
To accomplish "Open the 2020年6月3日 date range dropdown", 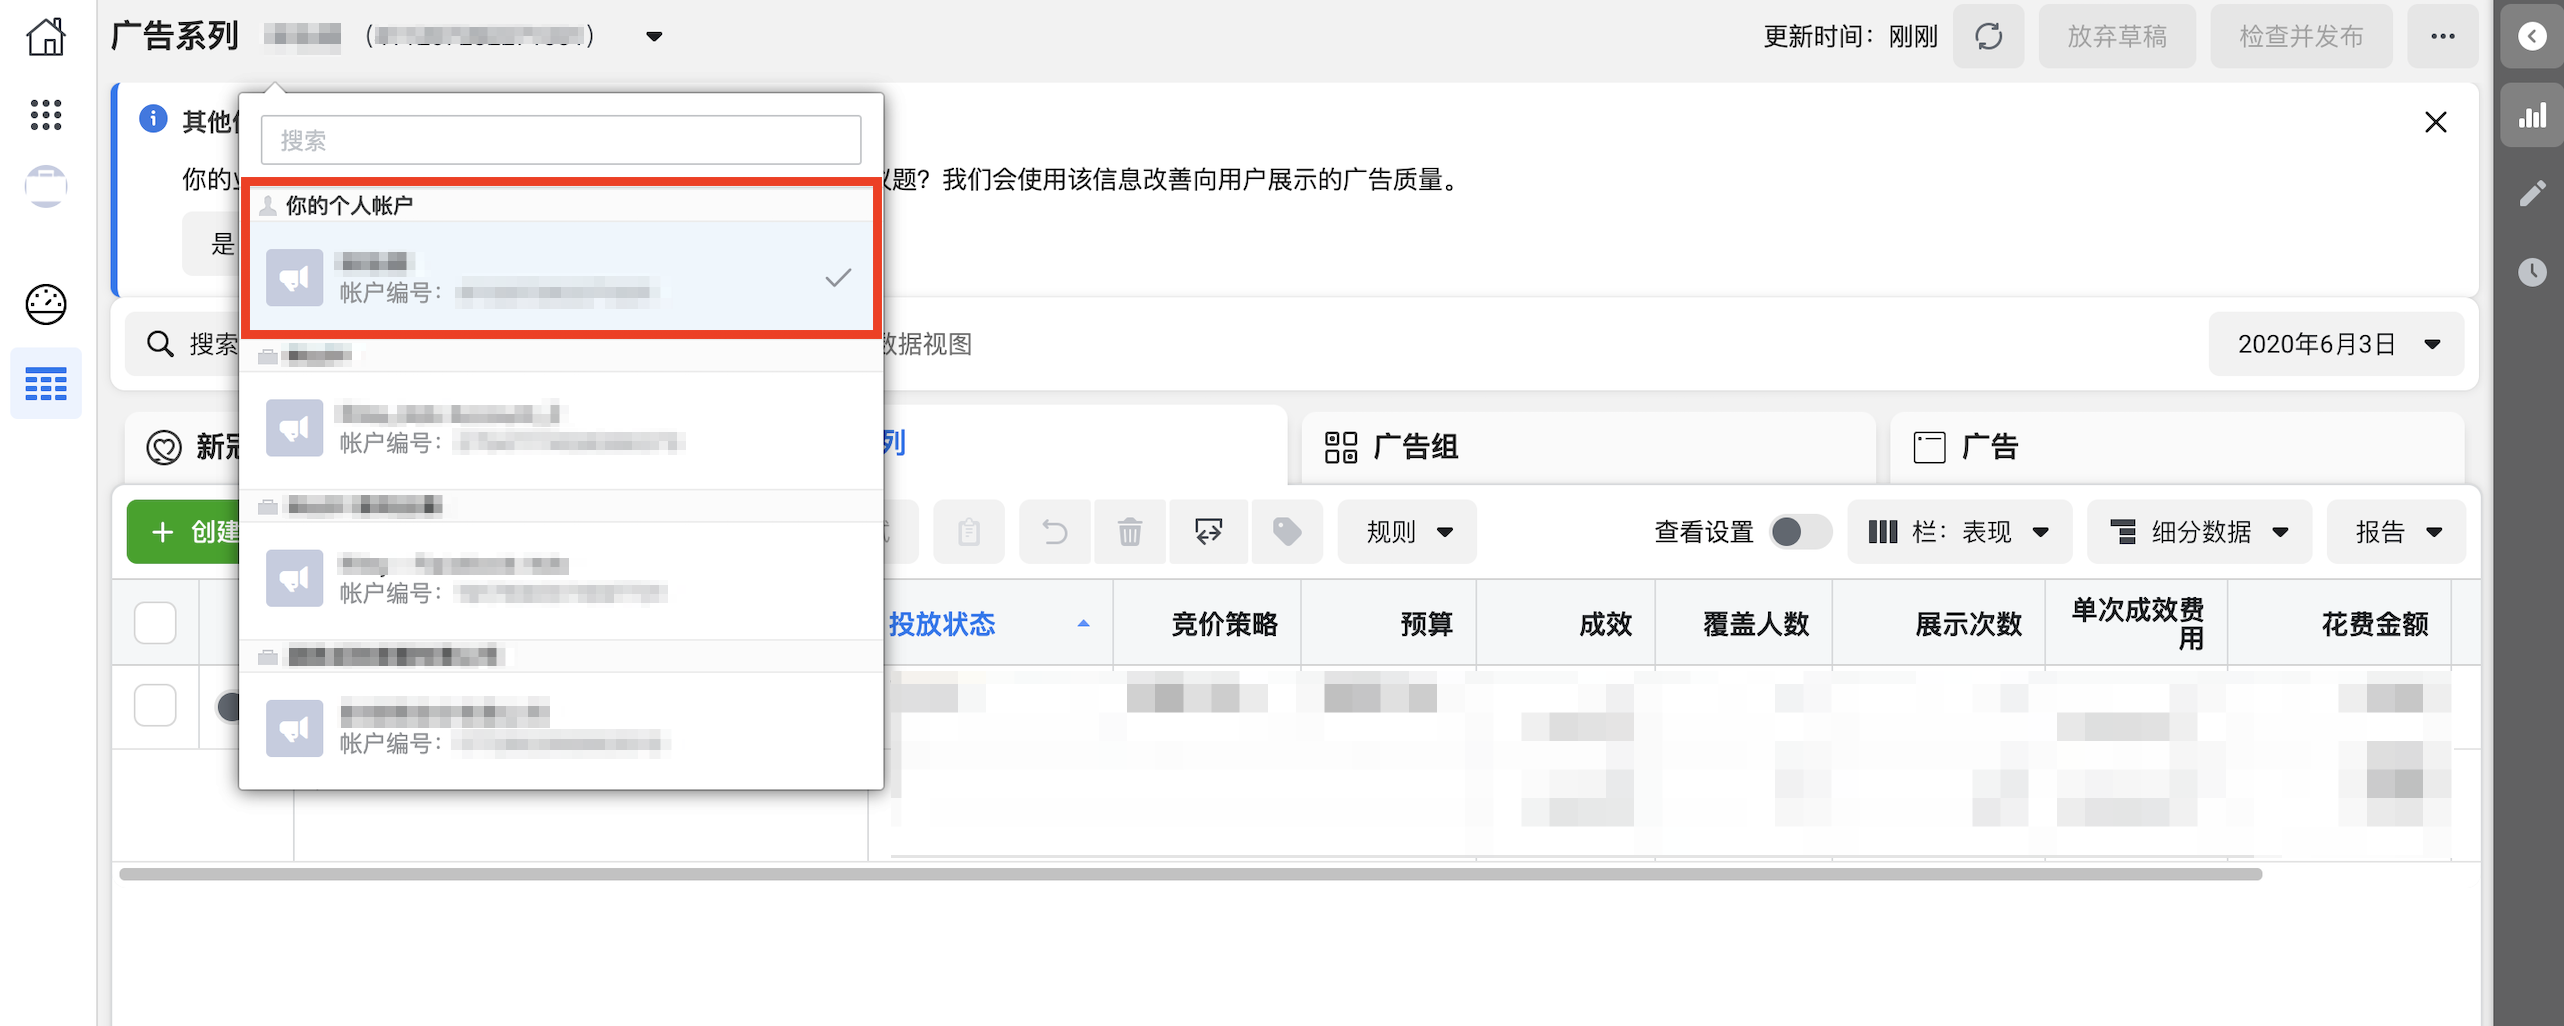I will coord(2336,344).
